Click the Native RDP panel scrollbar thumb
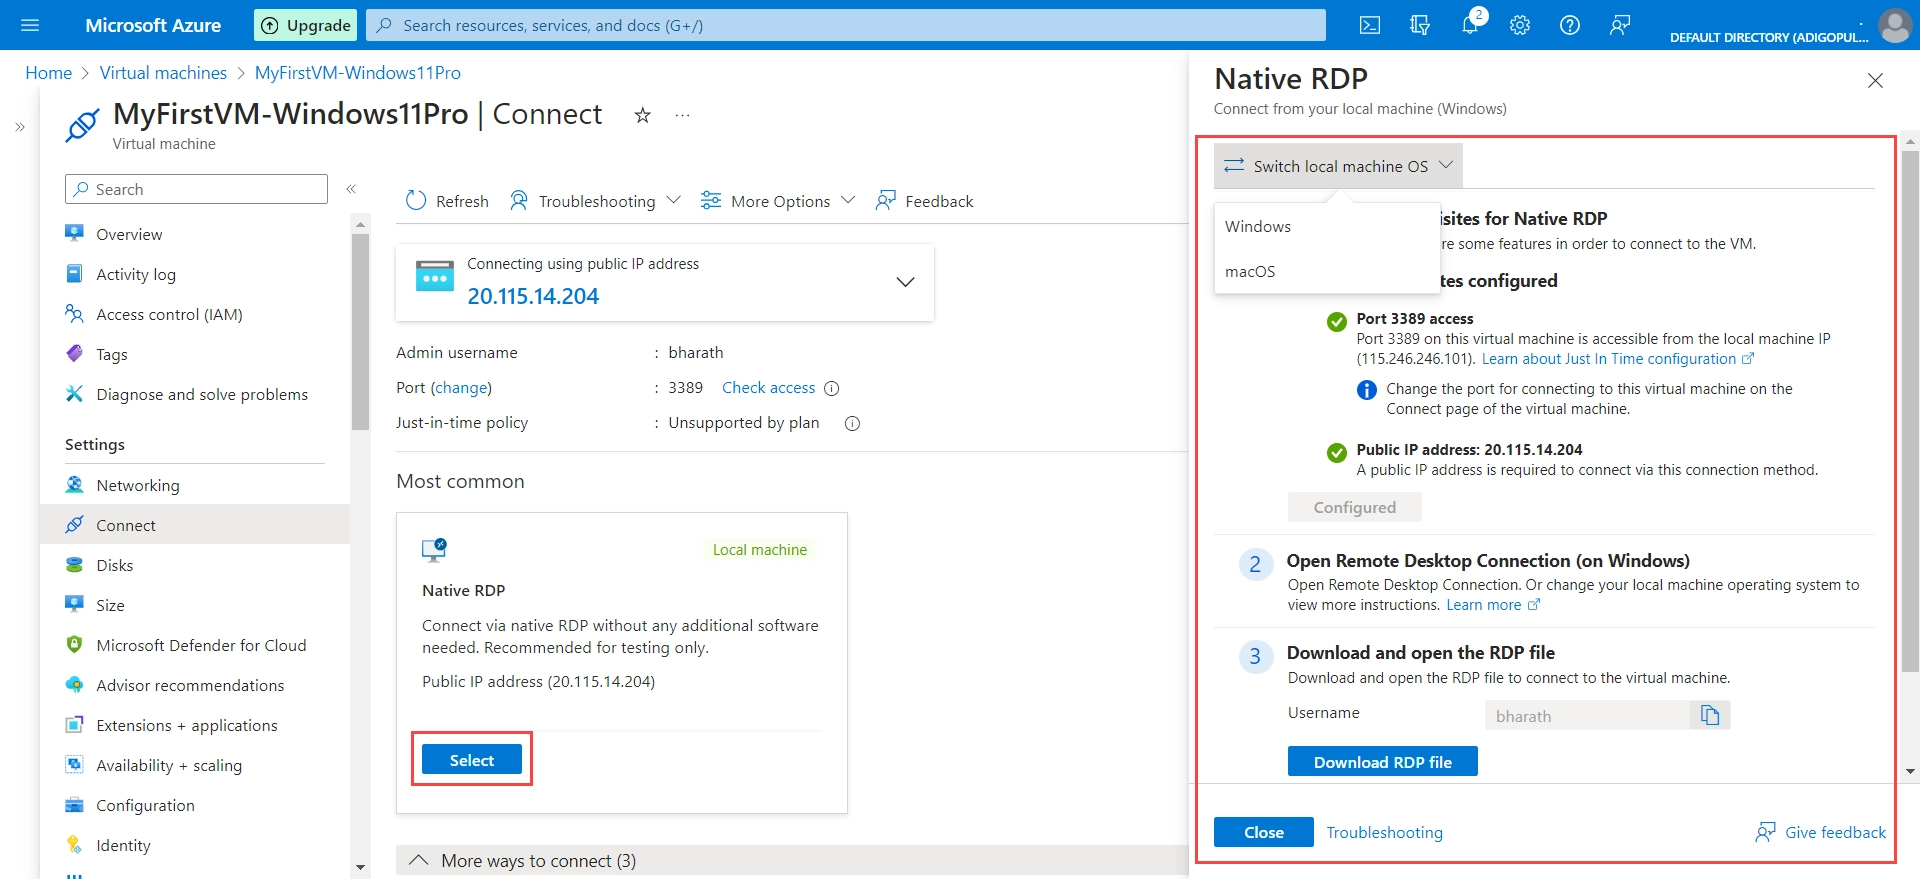This screenshot has height=879, width=1920. tap(1910, 410)
